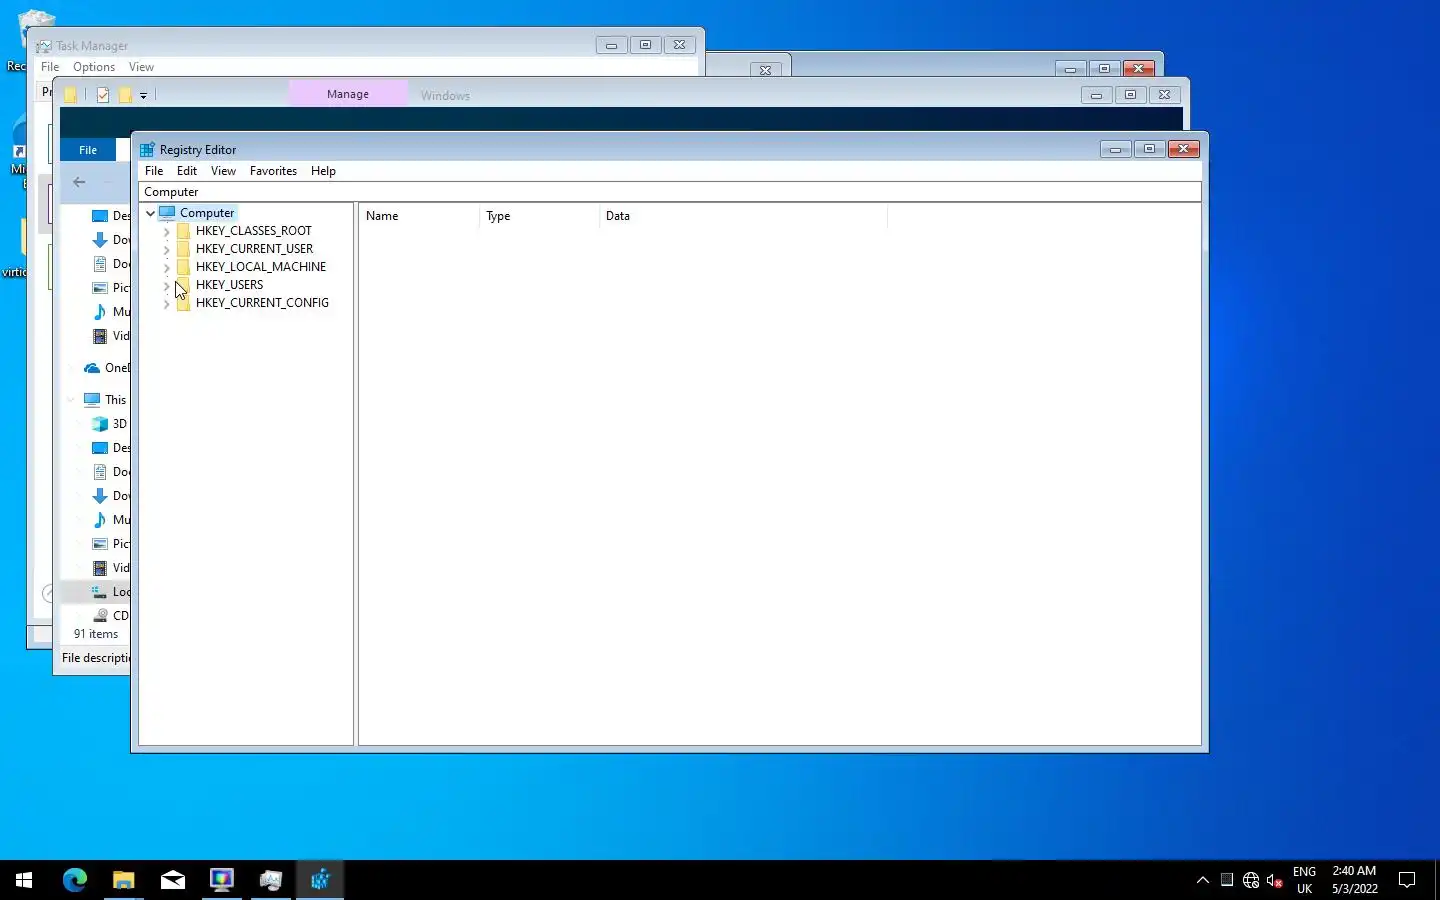Open the taskbar clock showing 2:40 AM

tap(1355, 881)
